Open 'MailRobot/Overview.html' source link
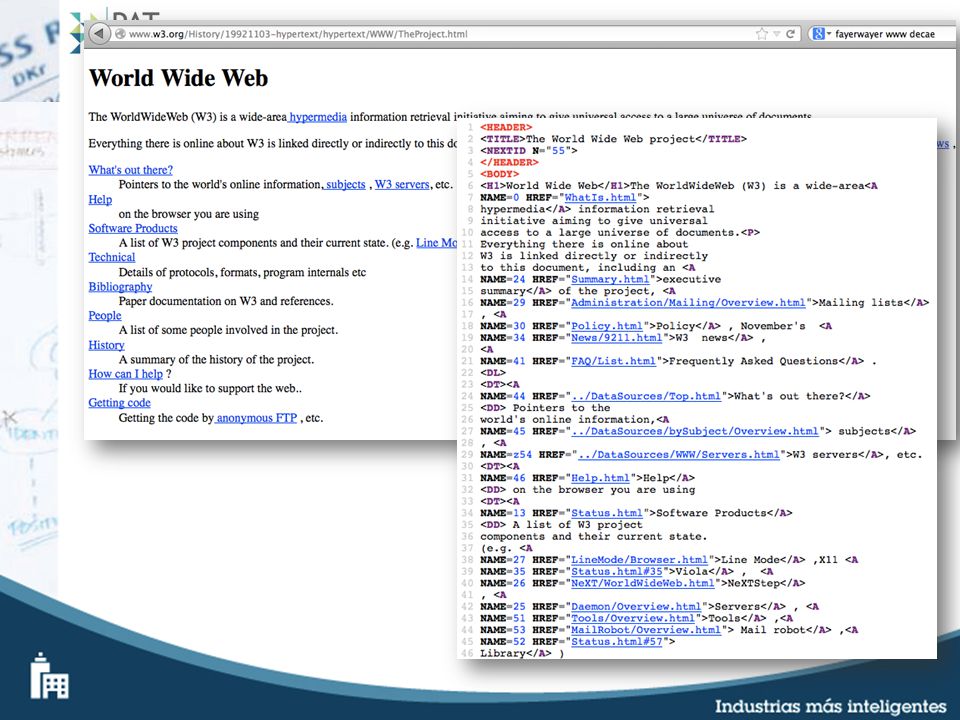Image resolution: width=960 pixels, height=720 pixels. tap(646, 630)
